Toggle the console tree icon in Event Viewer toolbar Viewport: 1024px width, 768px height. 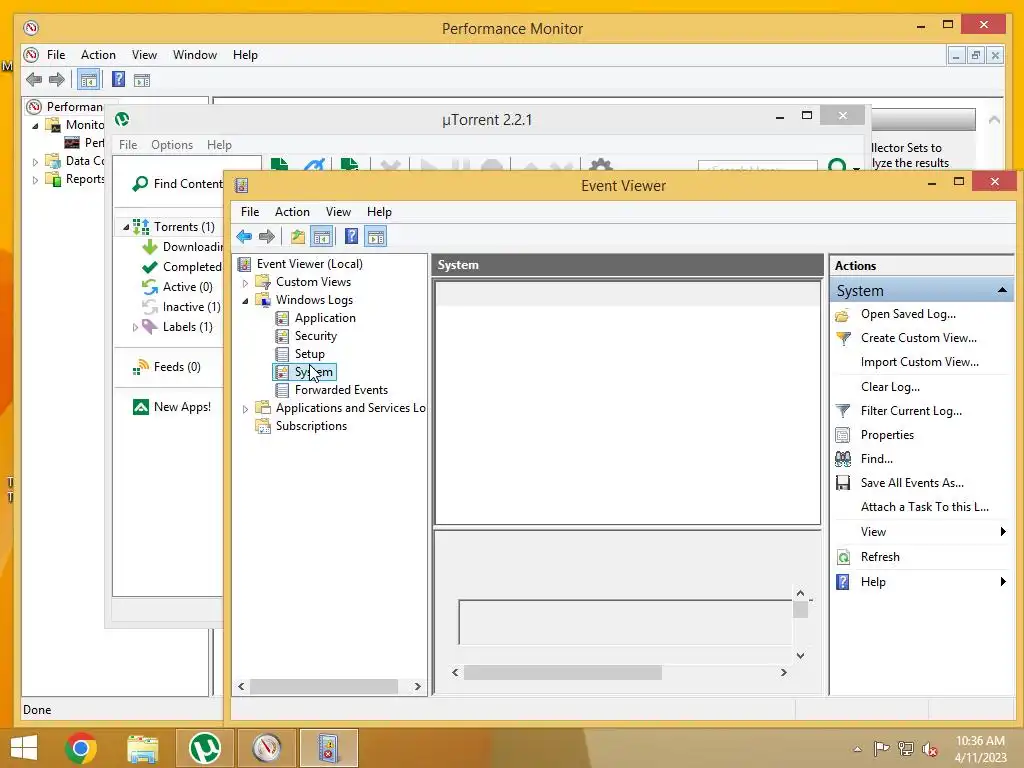pos(321,236)
